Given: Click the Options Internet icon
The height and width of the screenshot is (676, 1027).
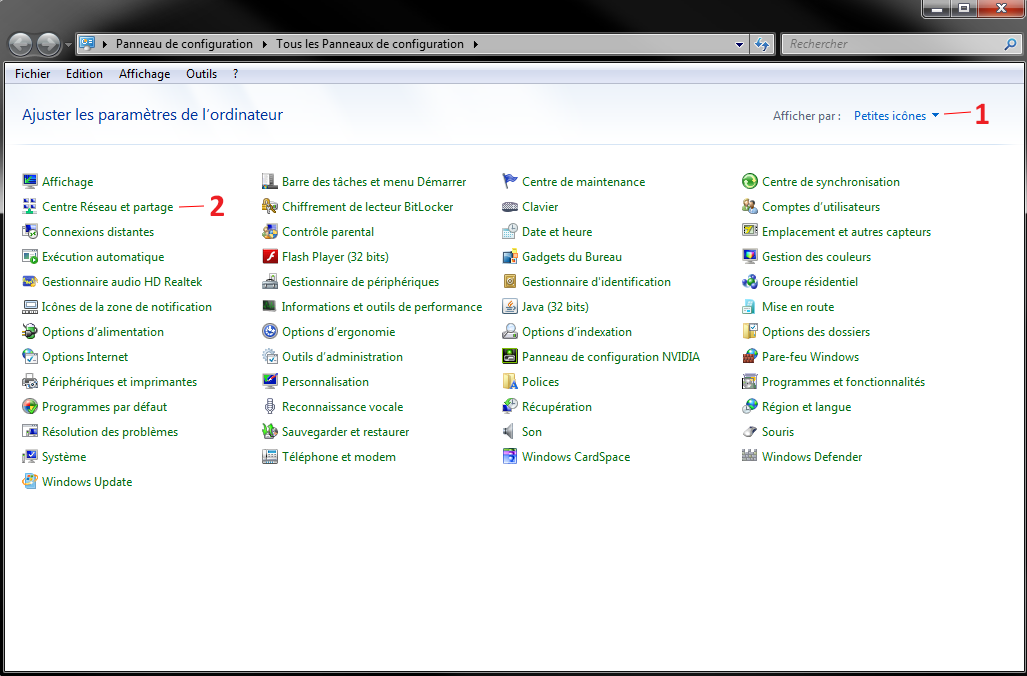Looking at the screenshot, I should tap(29, 356).
